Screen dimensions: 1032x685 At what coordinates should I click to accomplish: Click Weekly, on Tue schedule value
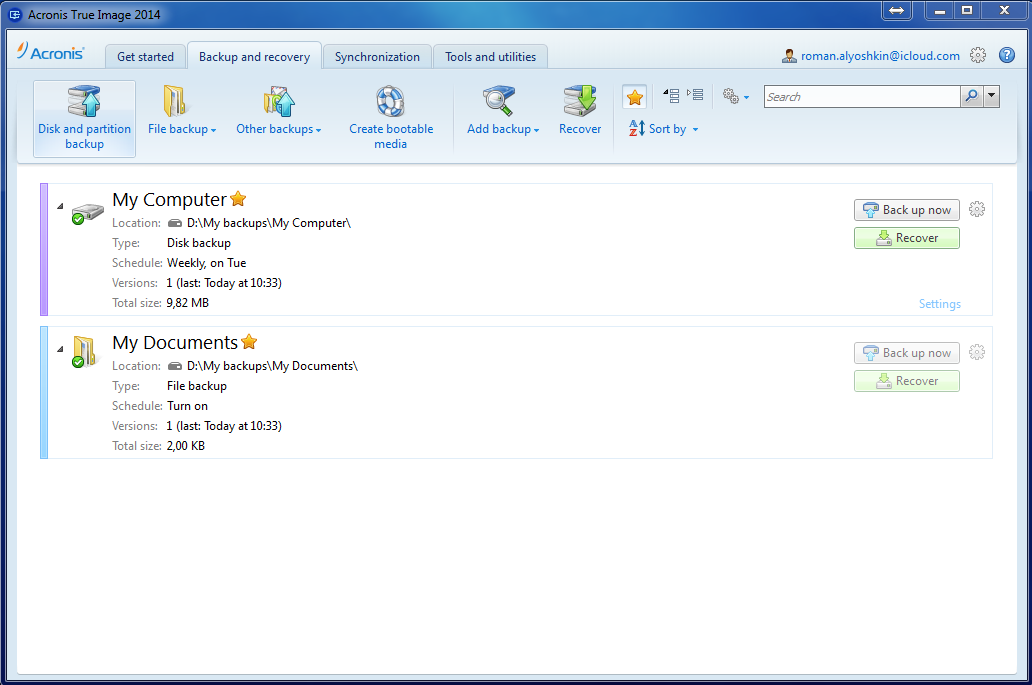coord(206,263)
